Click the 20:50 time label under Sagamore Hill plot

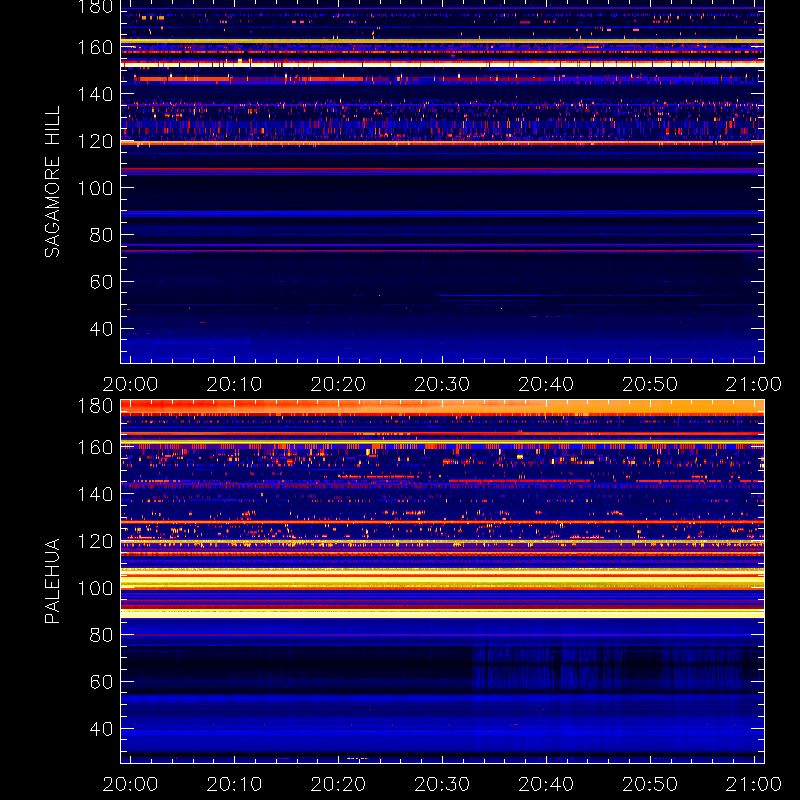pyautogui.click(x=650, y=384)
